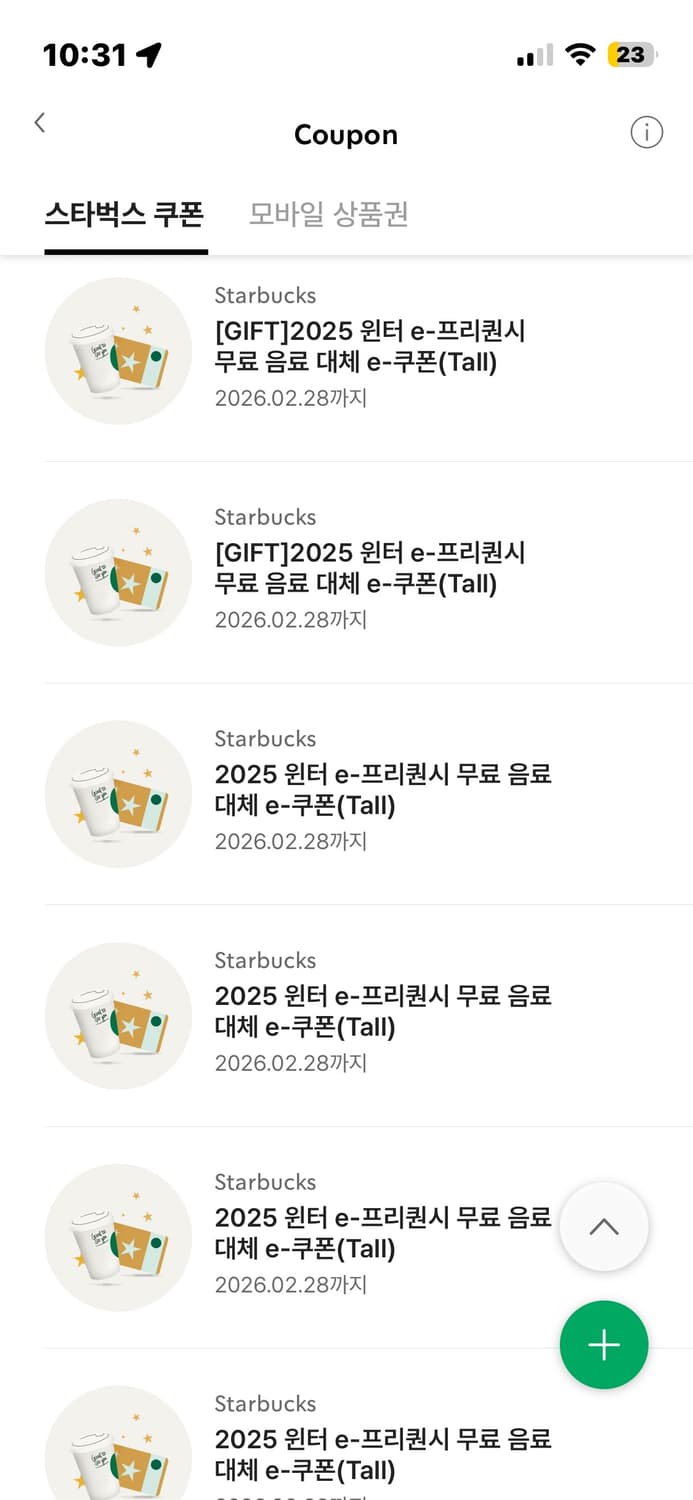Open the first [GIFT] winter e-frequency coupon thumbnail
This screenshot has width=693, height=1500.
pos(118,349)
